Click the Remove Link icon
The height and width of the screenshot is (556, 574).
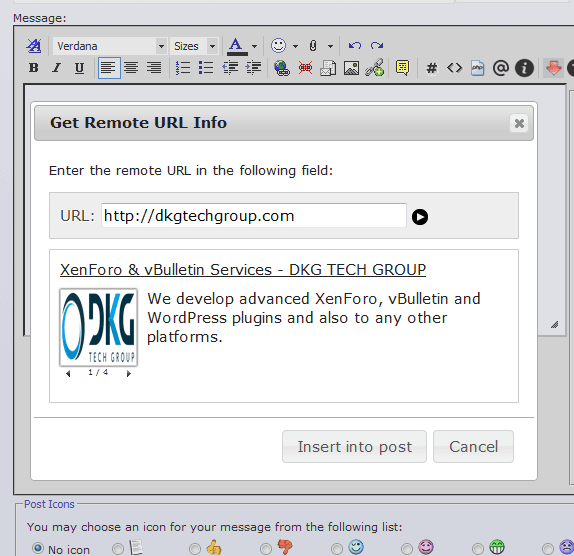305,68
